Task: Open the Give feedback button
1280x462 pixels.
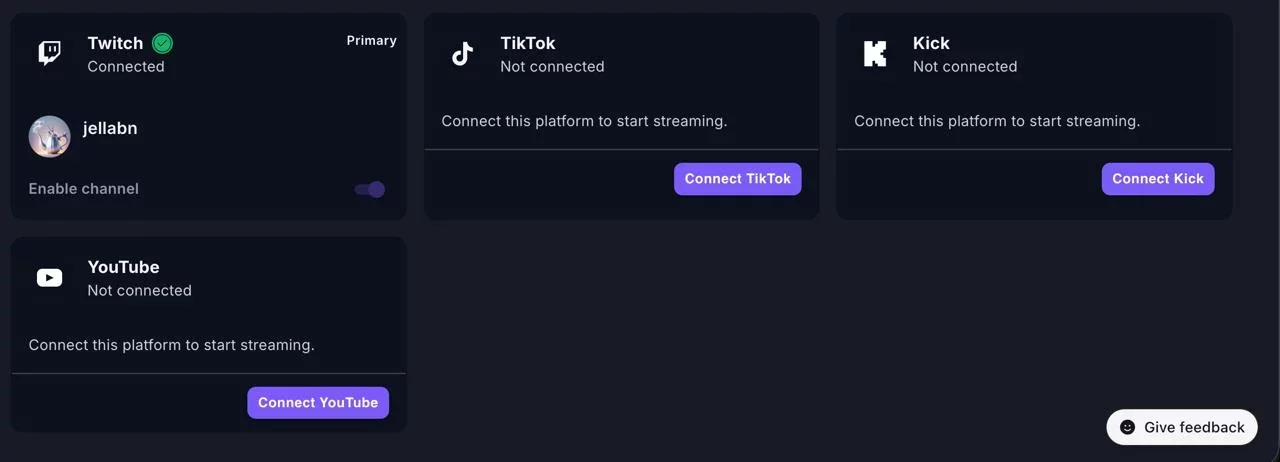Action: pyautogui.click(x=1181, y=427)
